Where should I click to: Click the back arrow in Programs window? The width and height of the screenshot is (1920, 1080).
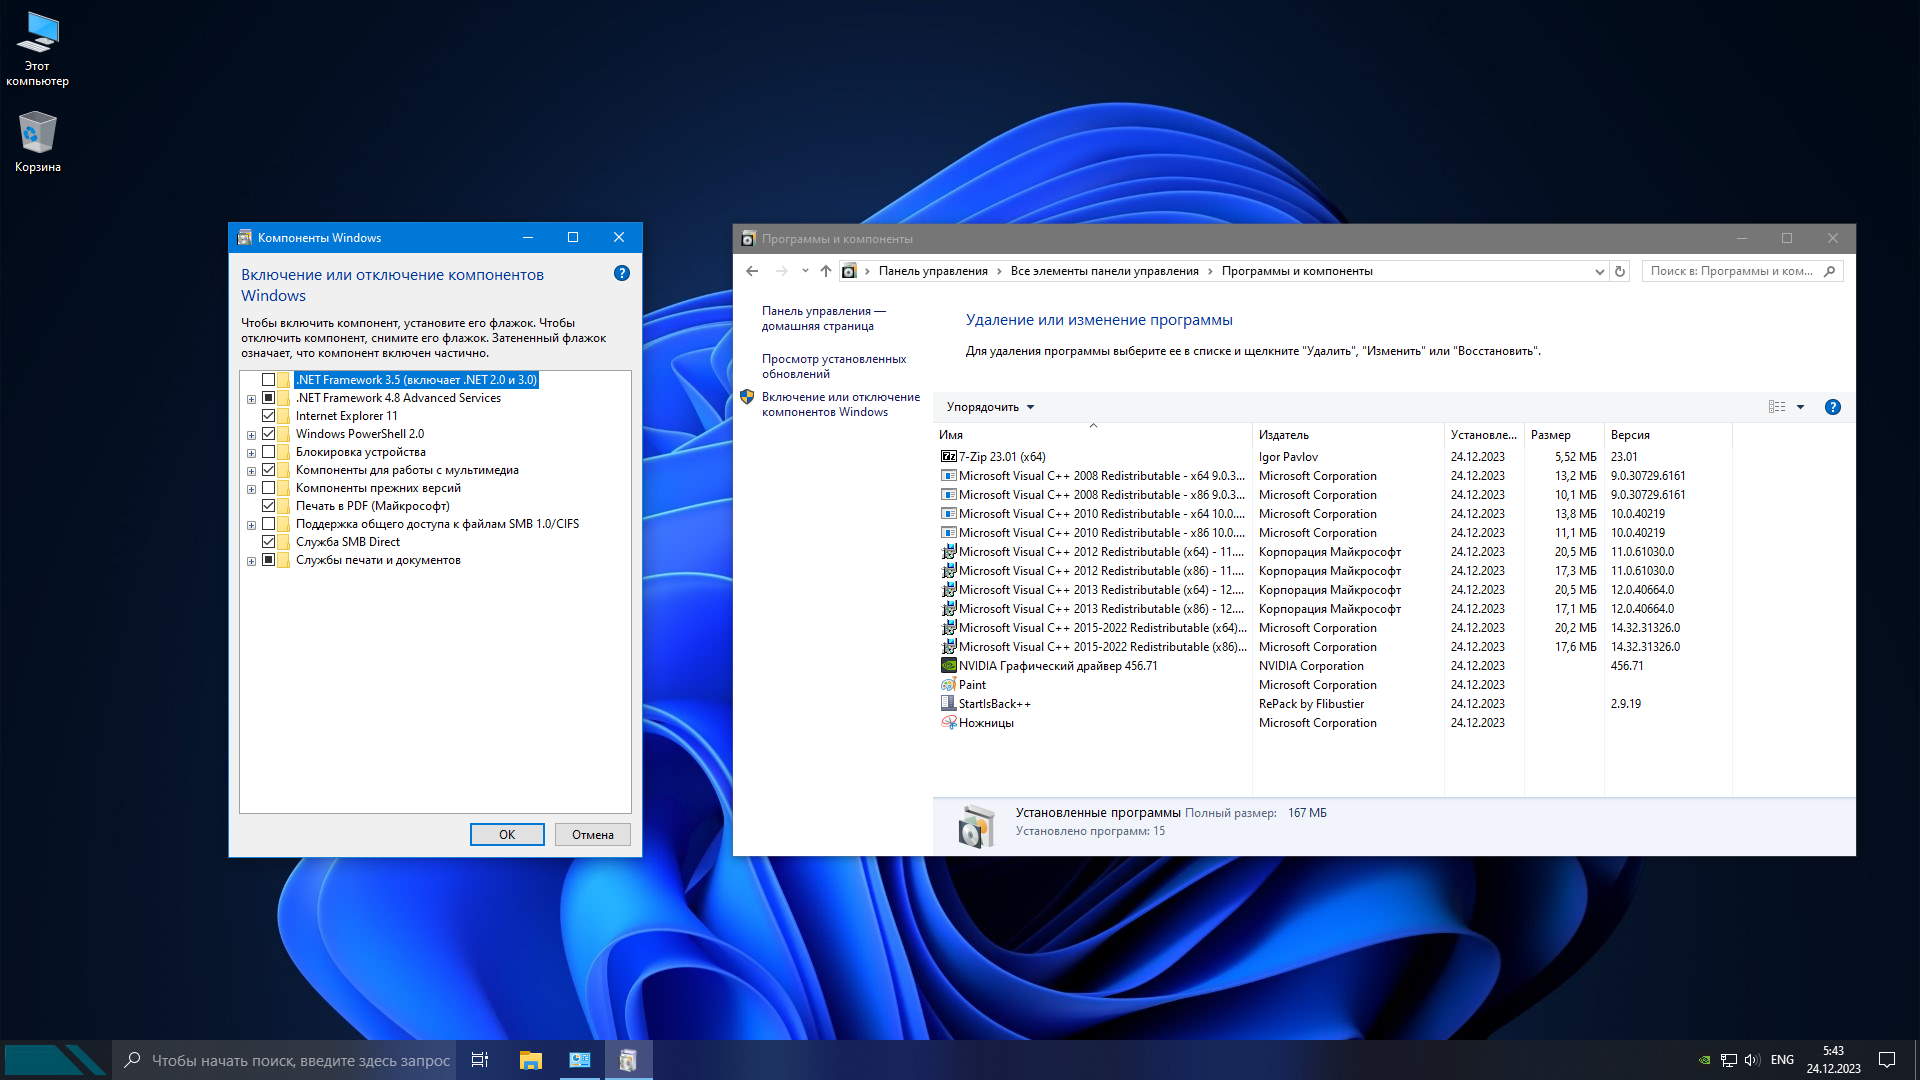click(x=752, y=271)
